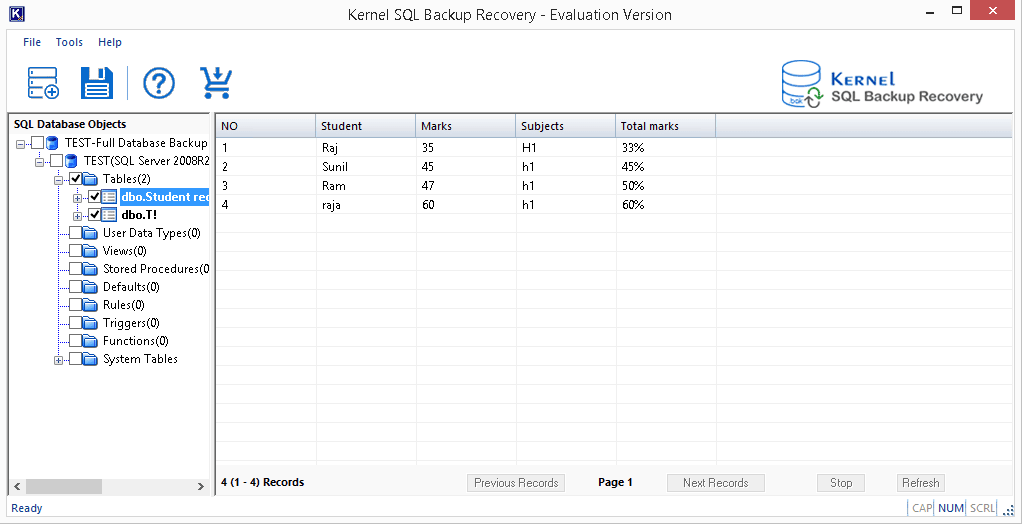Click the 60% total marks cell

point(665,205)
